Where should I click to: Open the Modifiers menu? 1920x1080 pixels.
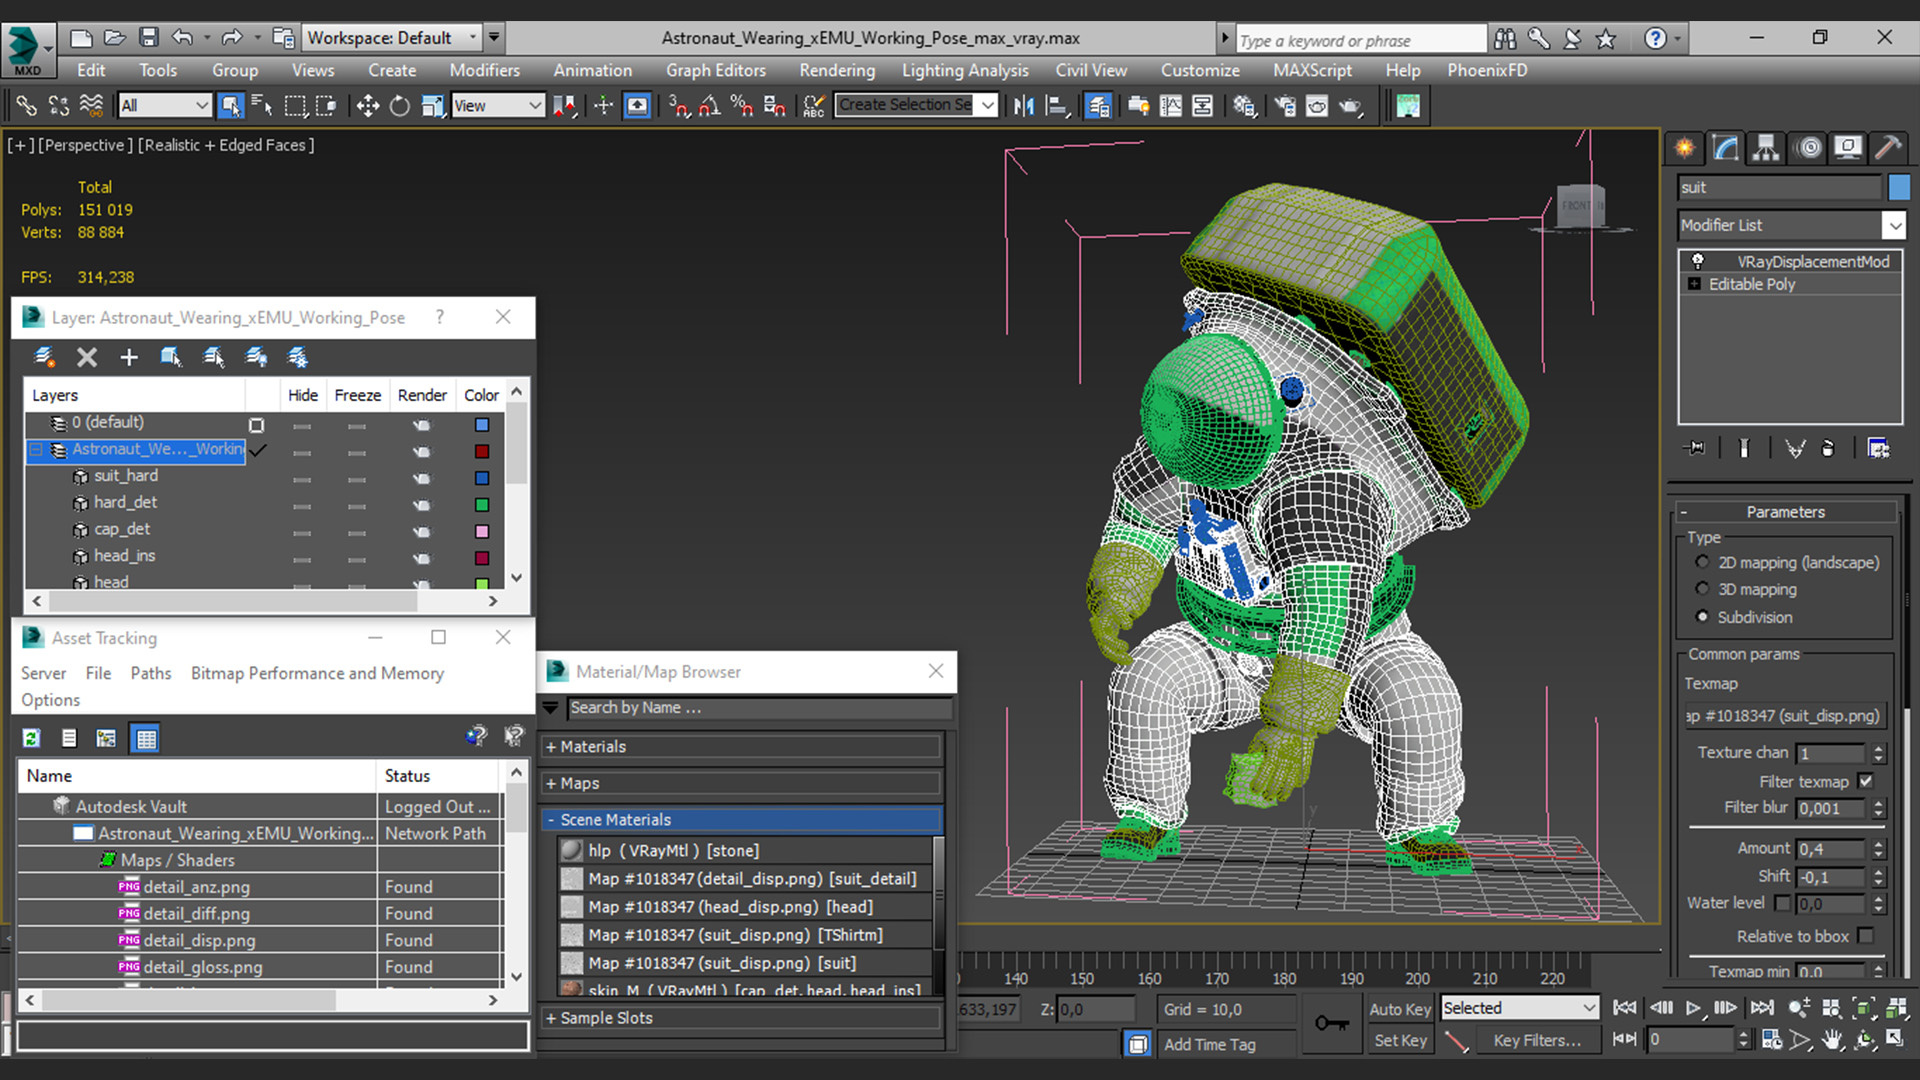(484, 70)
